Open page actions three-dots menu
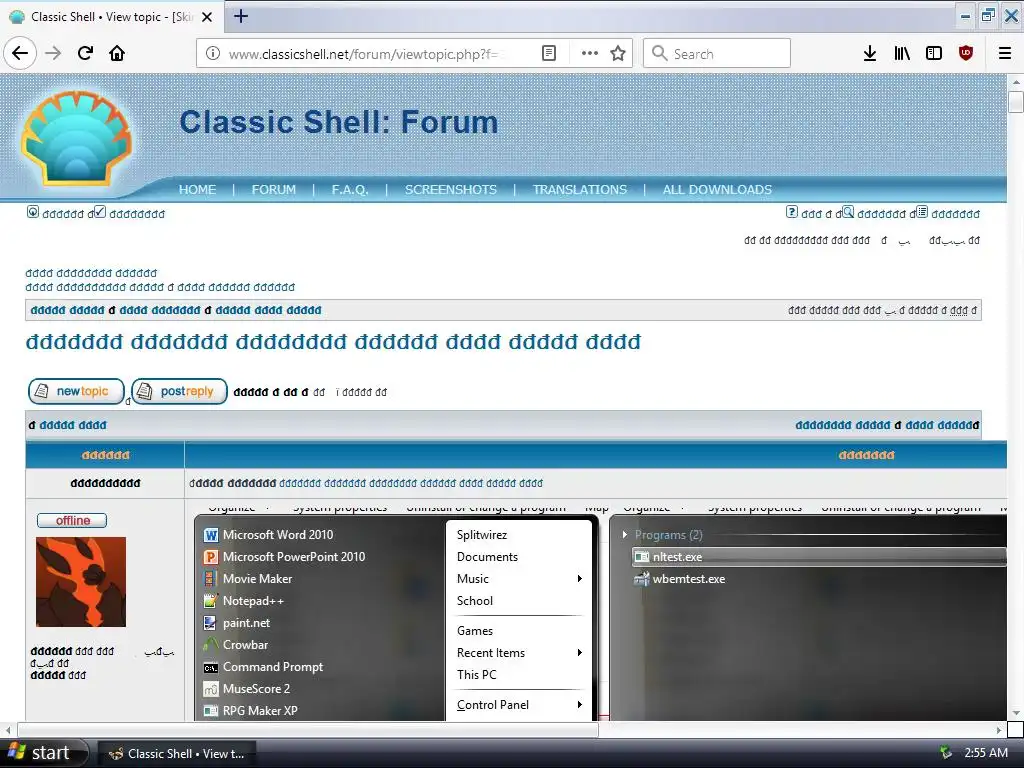 590,54
